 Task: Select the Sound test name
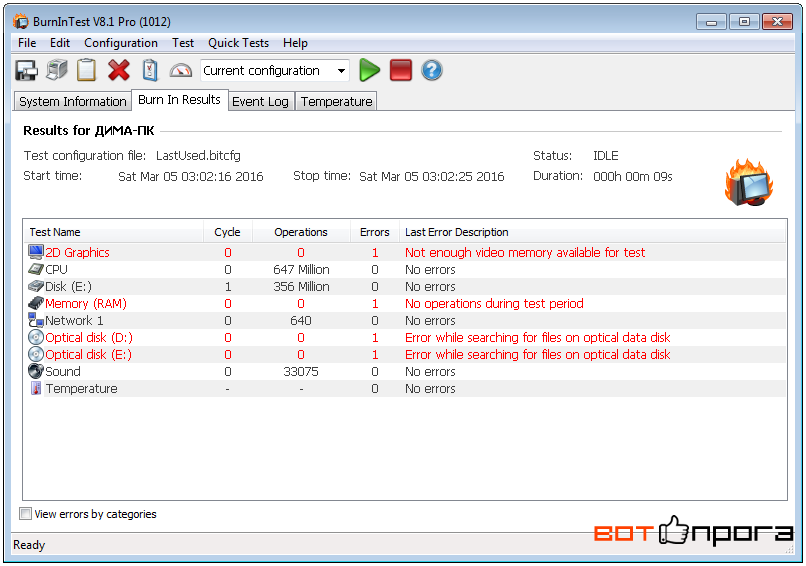63,371
